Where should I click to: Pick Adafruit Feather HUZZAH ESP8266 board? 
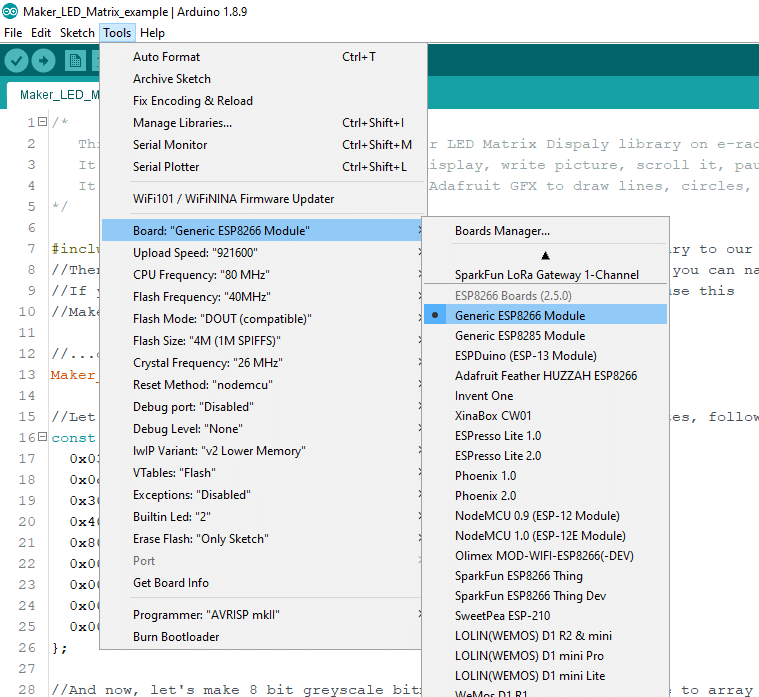pos(545,376)
